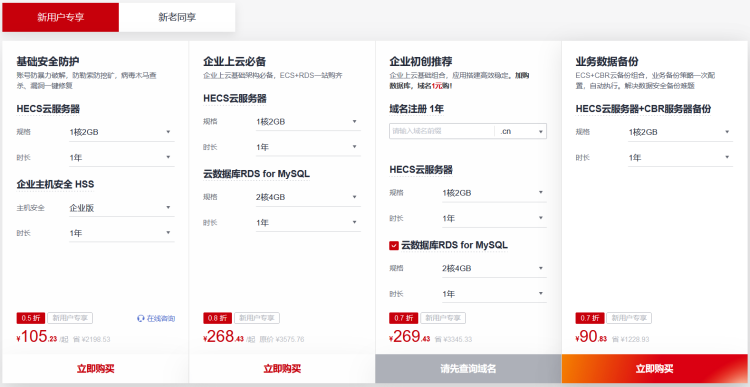Click the ¥90.83 price
Image resolution: width=750 pixels, height=387 pixels.
coord(591,337)
